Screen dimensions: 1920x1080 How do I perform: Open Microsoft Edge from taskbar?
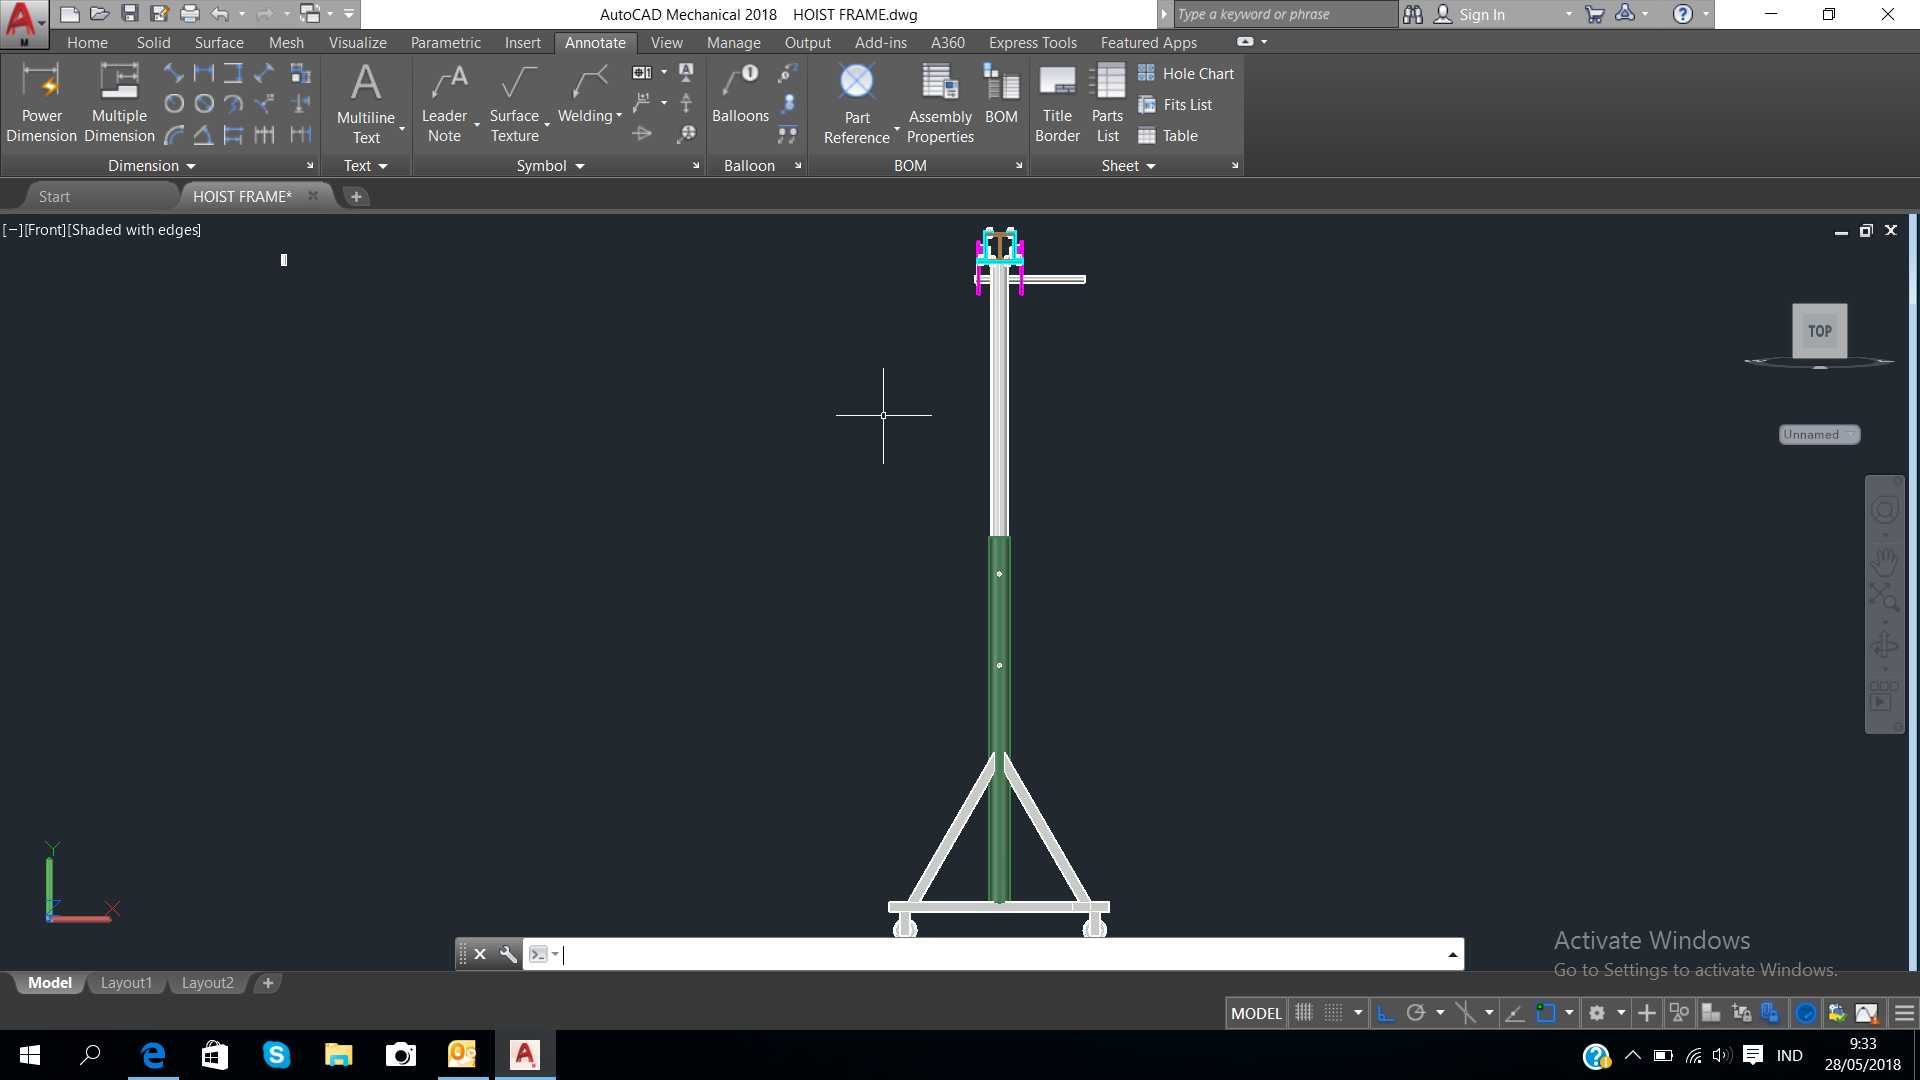click(153, 1055)
